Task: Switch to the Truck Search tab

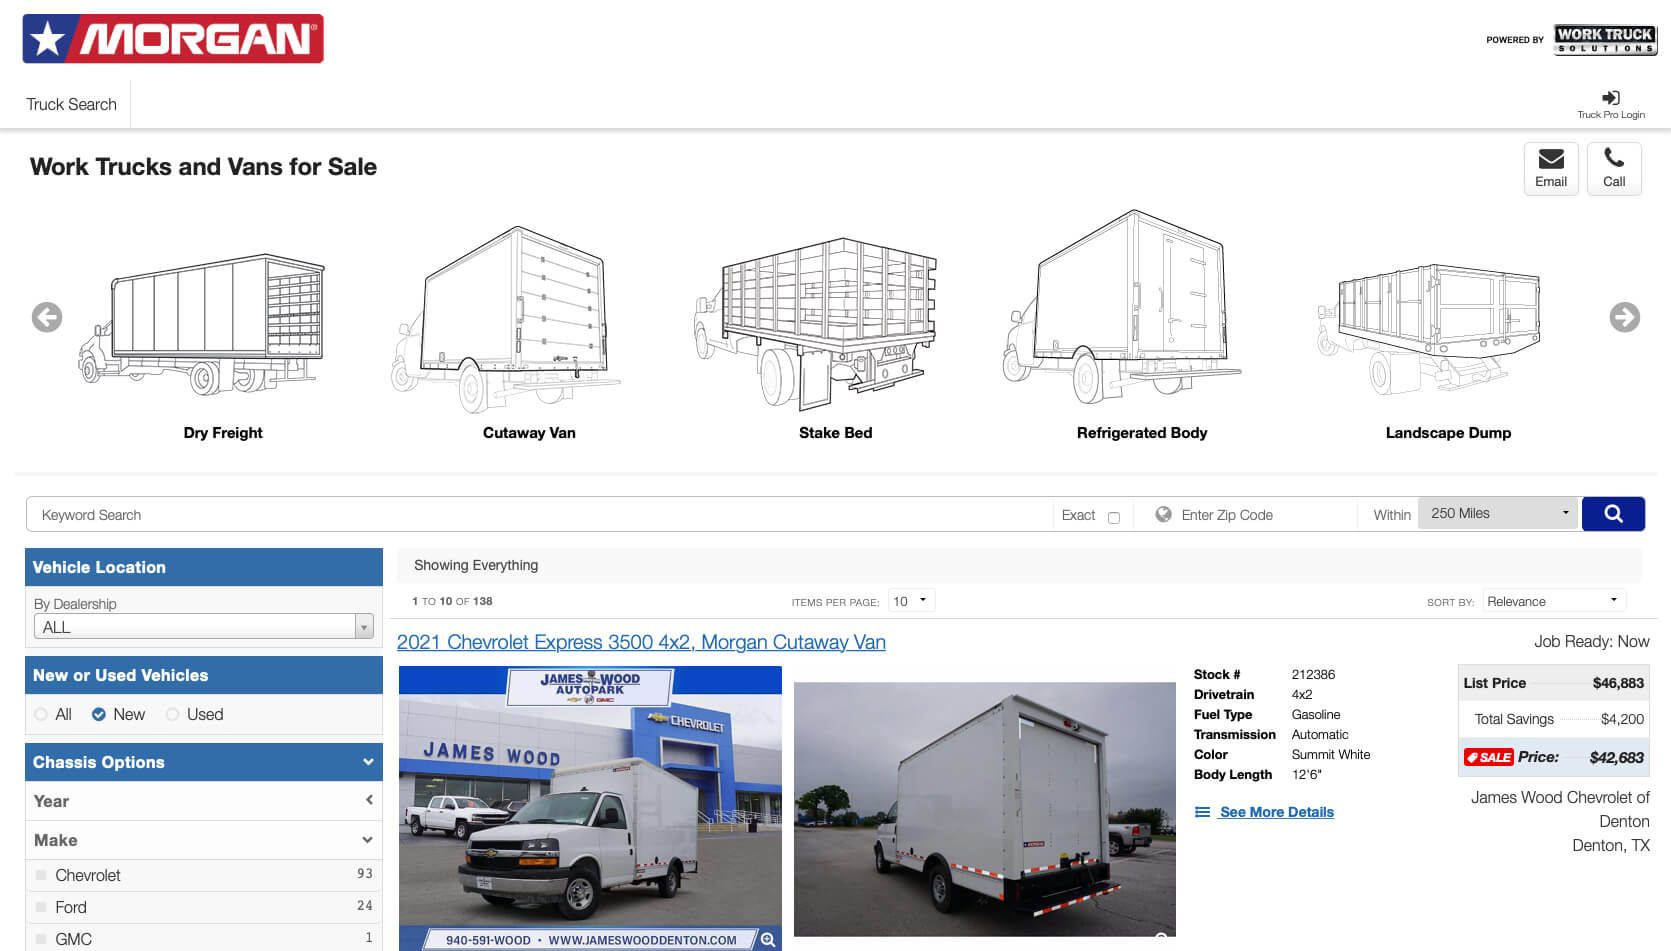Action: (71, 104)
